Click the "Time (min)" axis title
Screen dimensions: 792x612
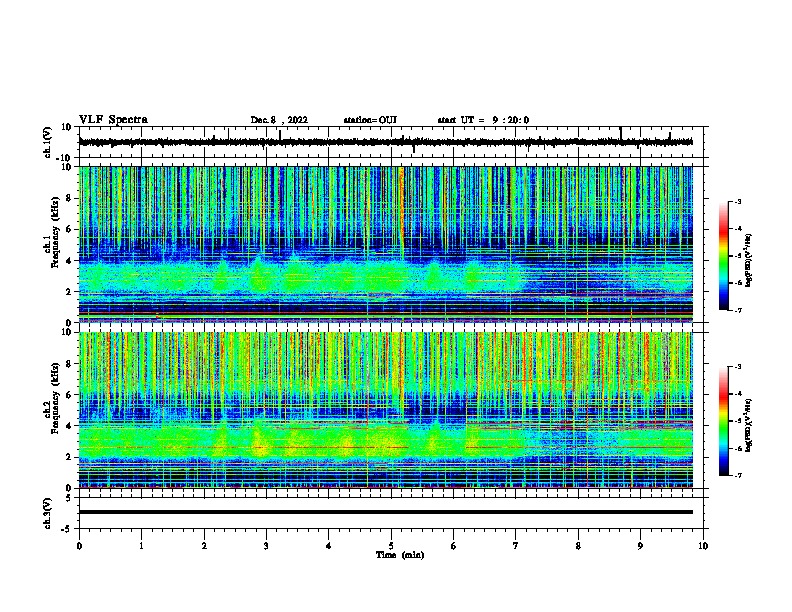click(x=400, y=555)
